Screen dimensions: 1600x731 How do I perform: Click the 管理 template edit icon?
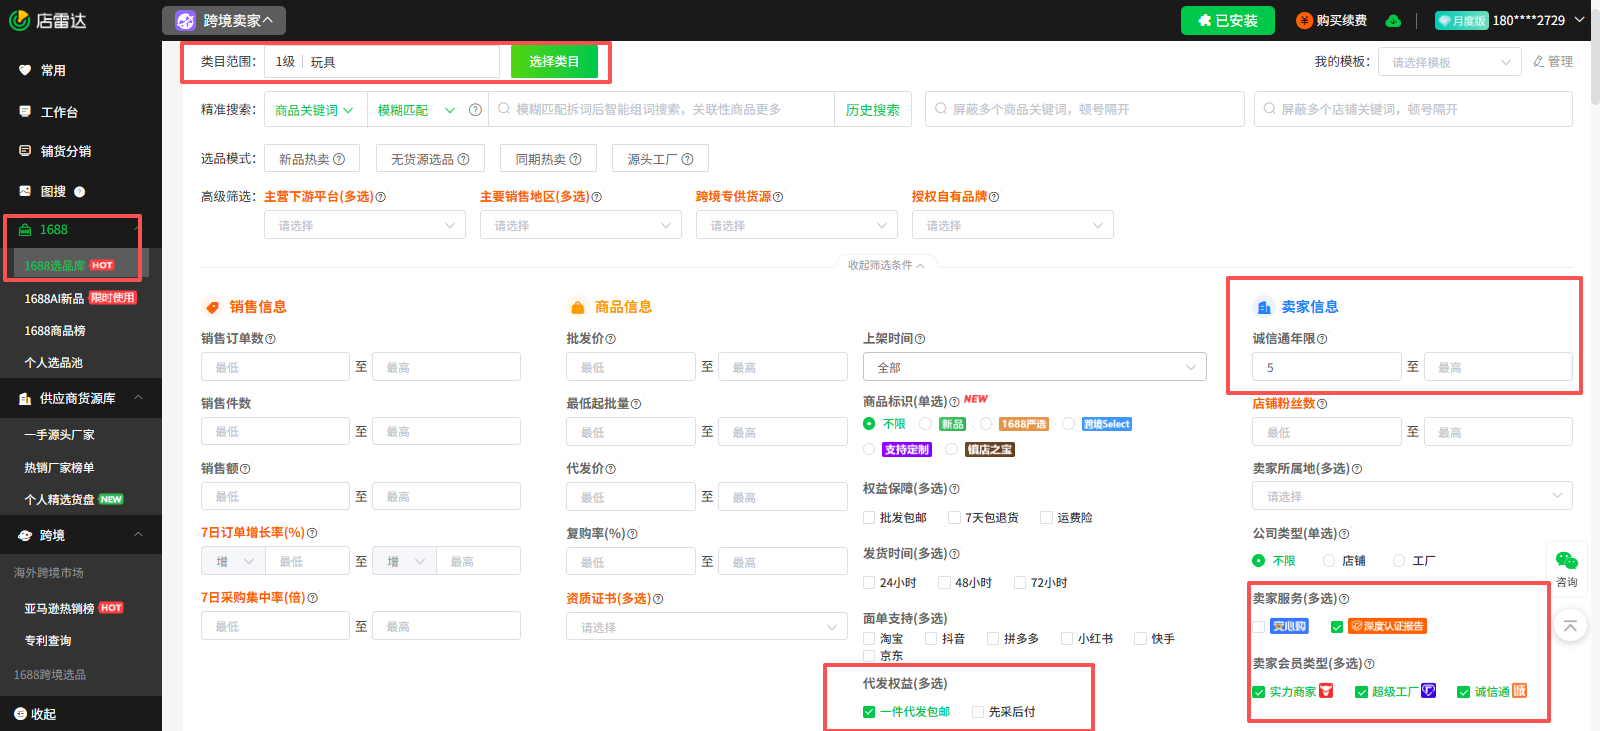pyautogui.click(x=1539, y=62)
